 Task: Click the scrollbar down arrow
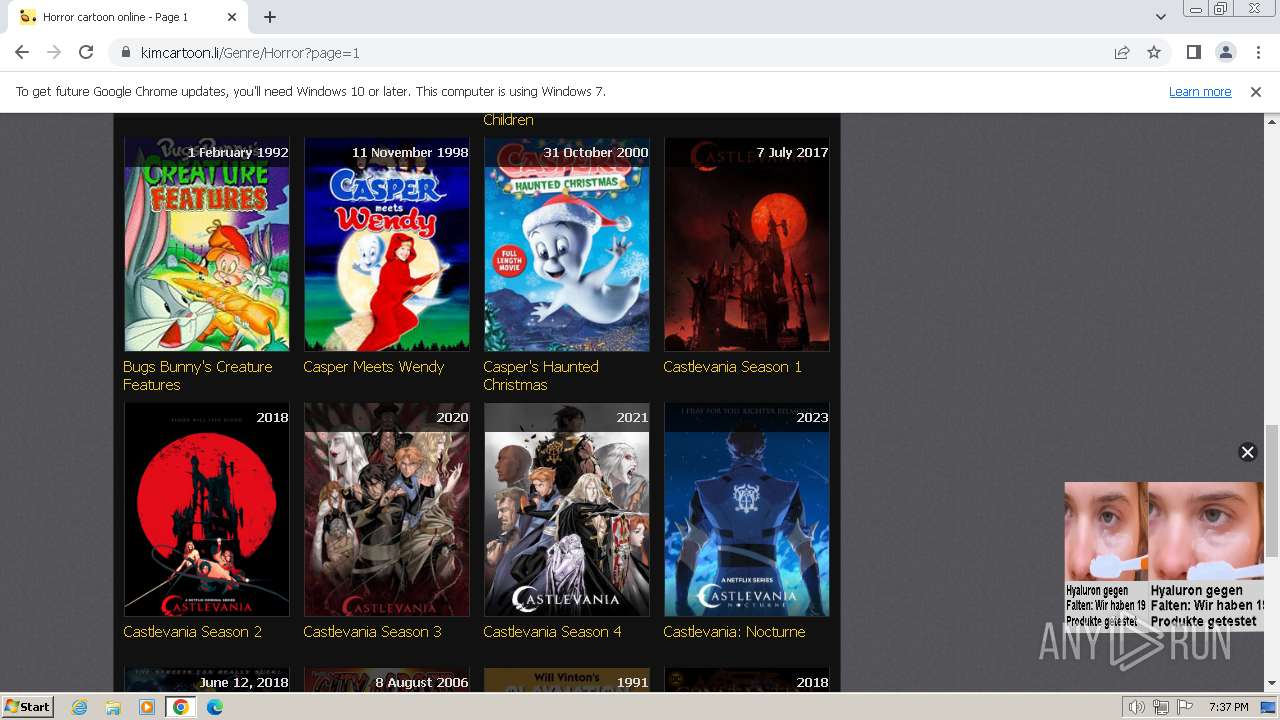[x=1272, y=683]
